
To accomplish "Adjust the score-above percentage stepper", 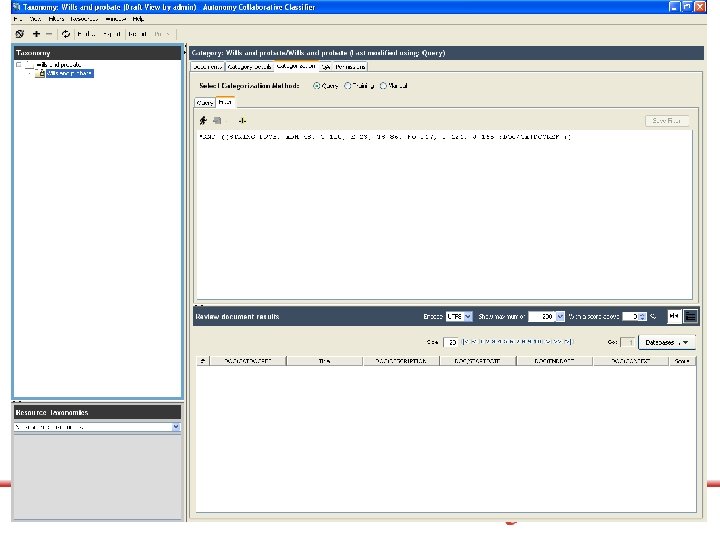I will tap(642, 316).
